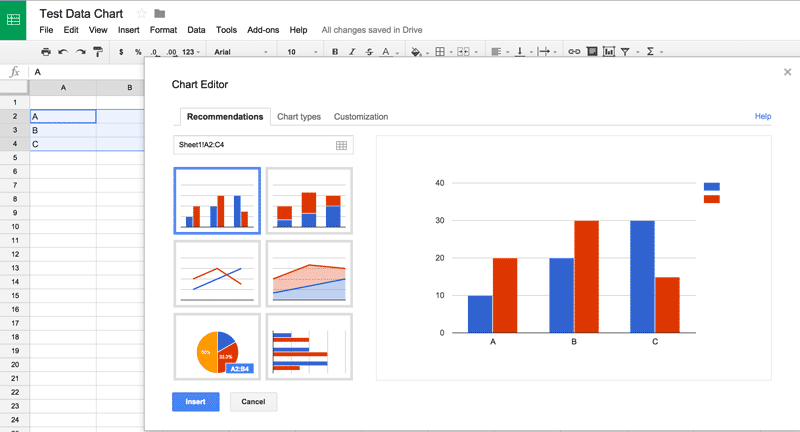Open the fill color bucket
The height and width of the screenshot is (432, 800).
[416, 52]
